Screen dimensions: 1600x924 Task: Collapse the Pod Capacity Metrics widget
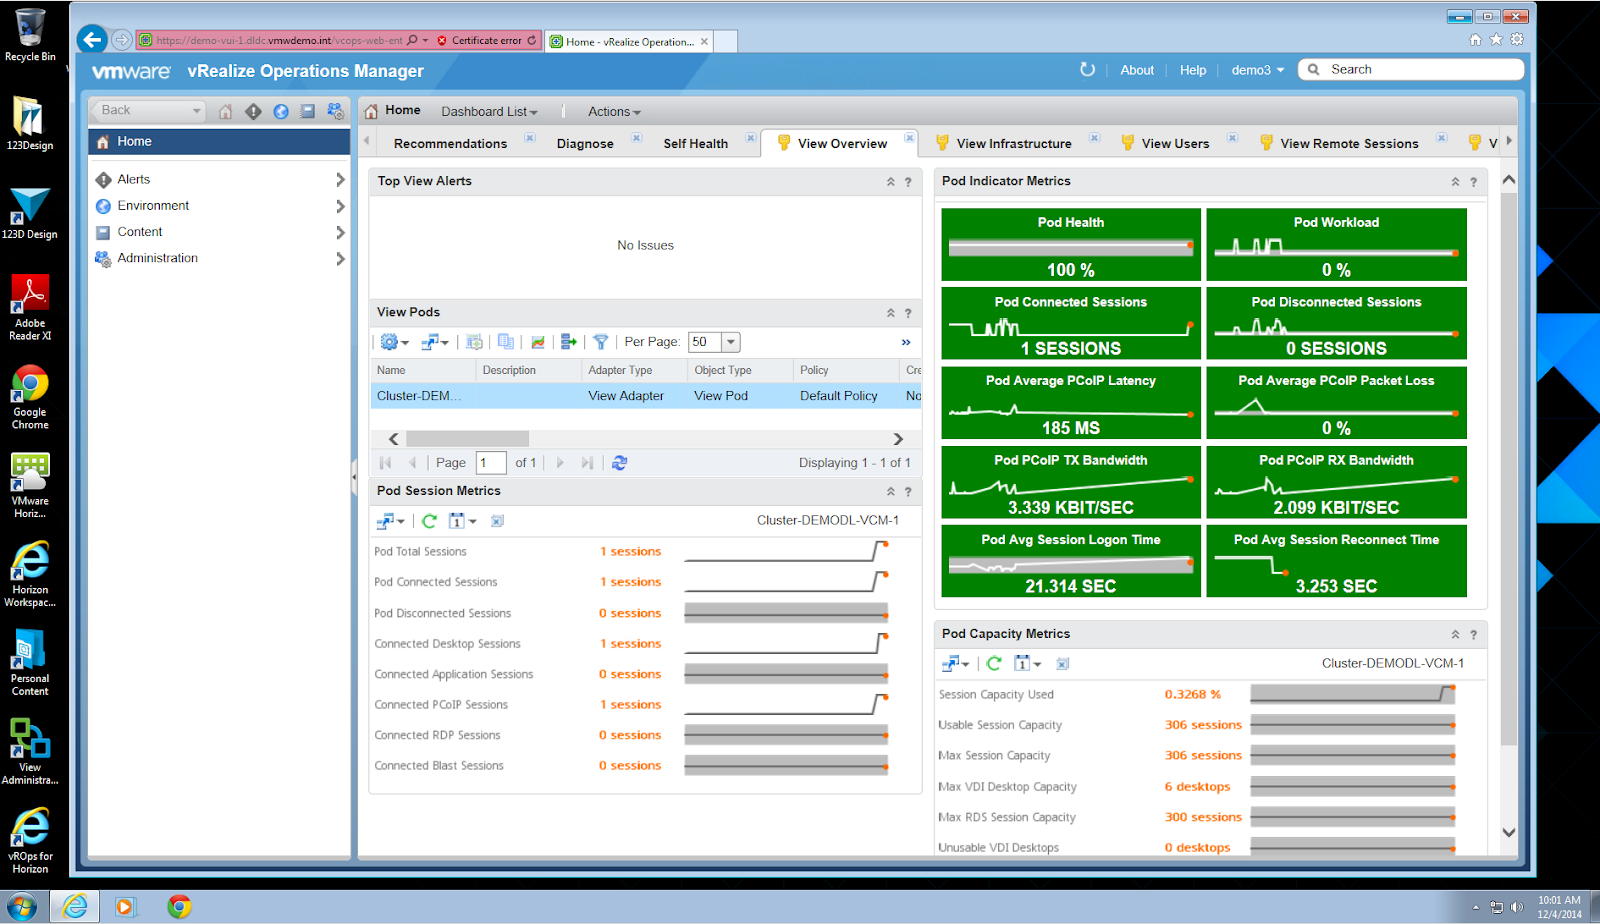1455,635
